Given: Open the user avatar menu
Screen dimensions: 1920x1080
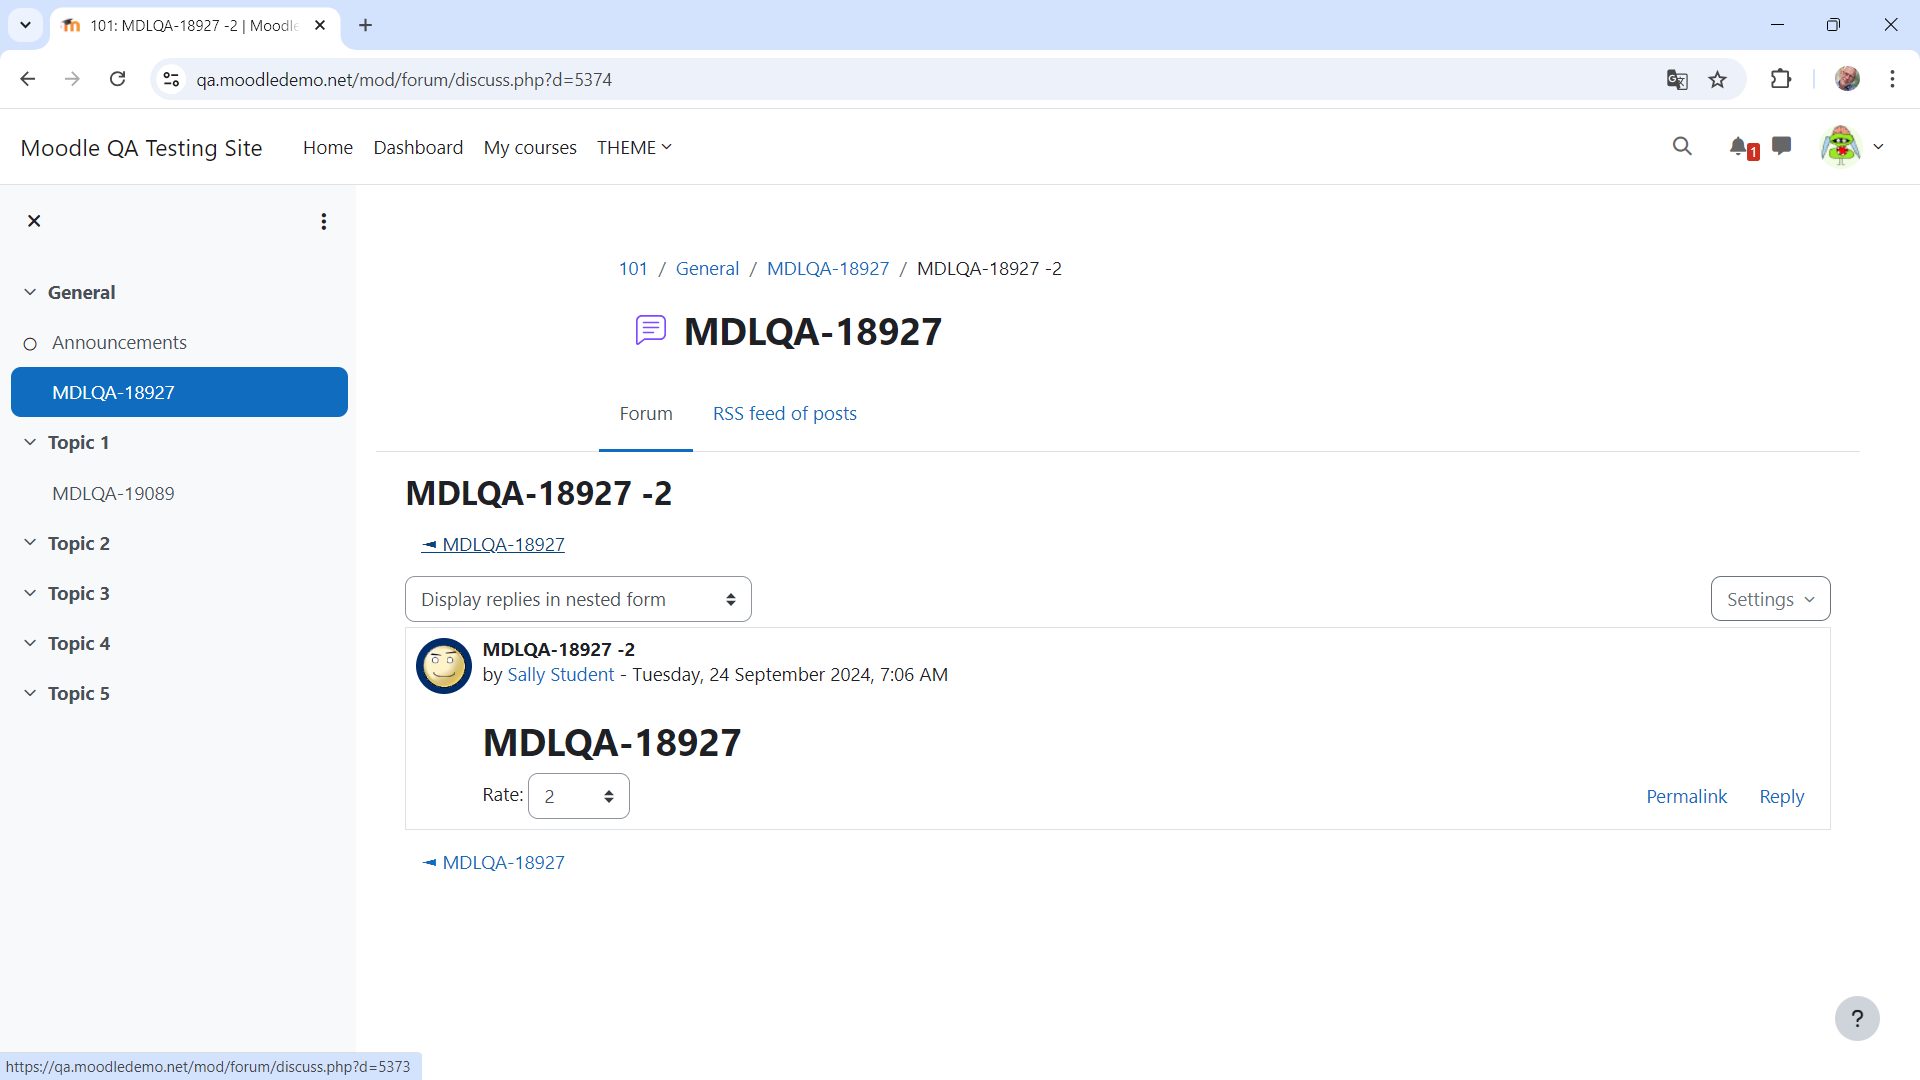Looking at the screenshot, I should tap(1840, 147).
